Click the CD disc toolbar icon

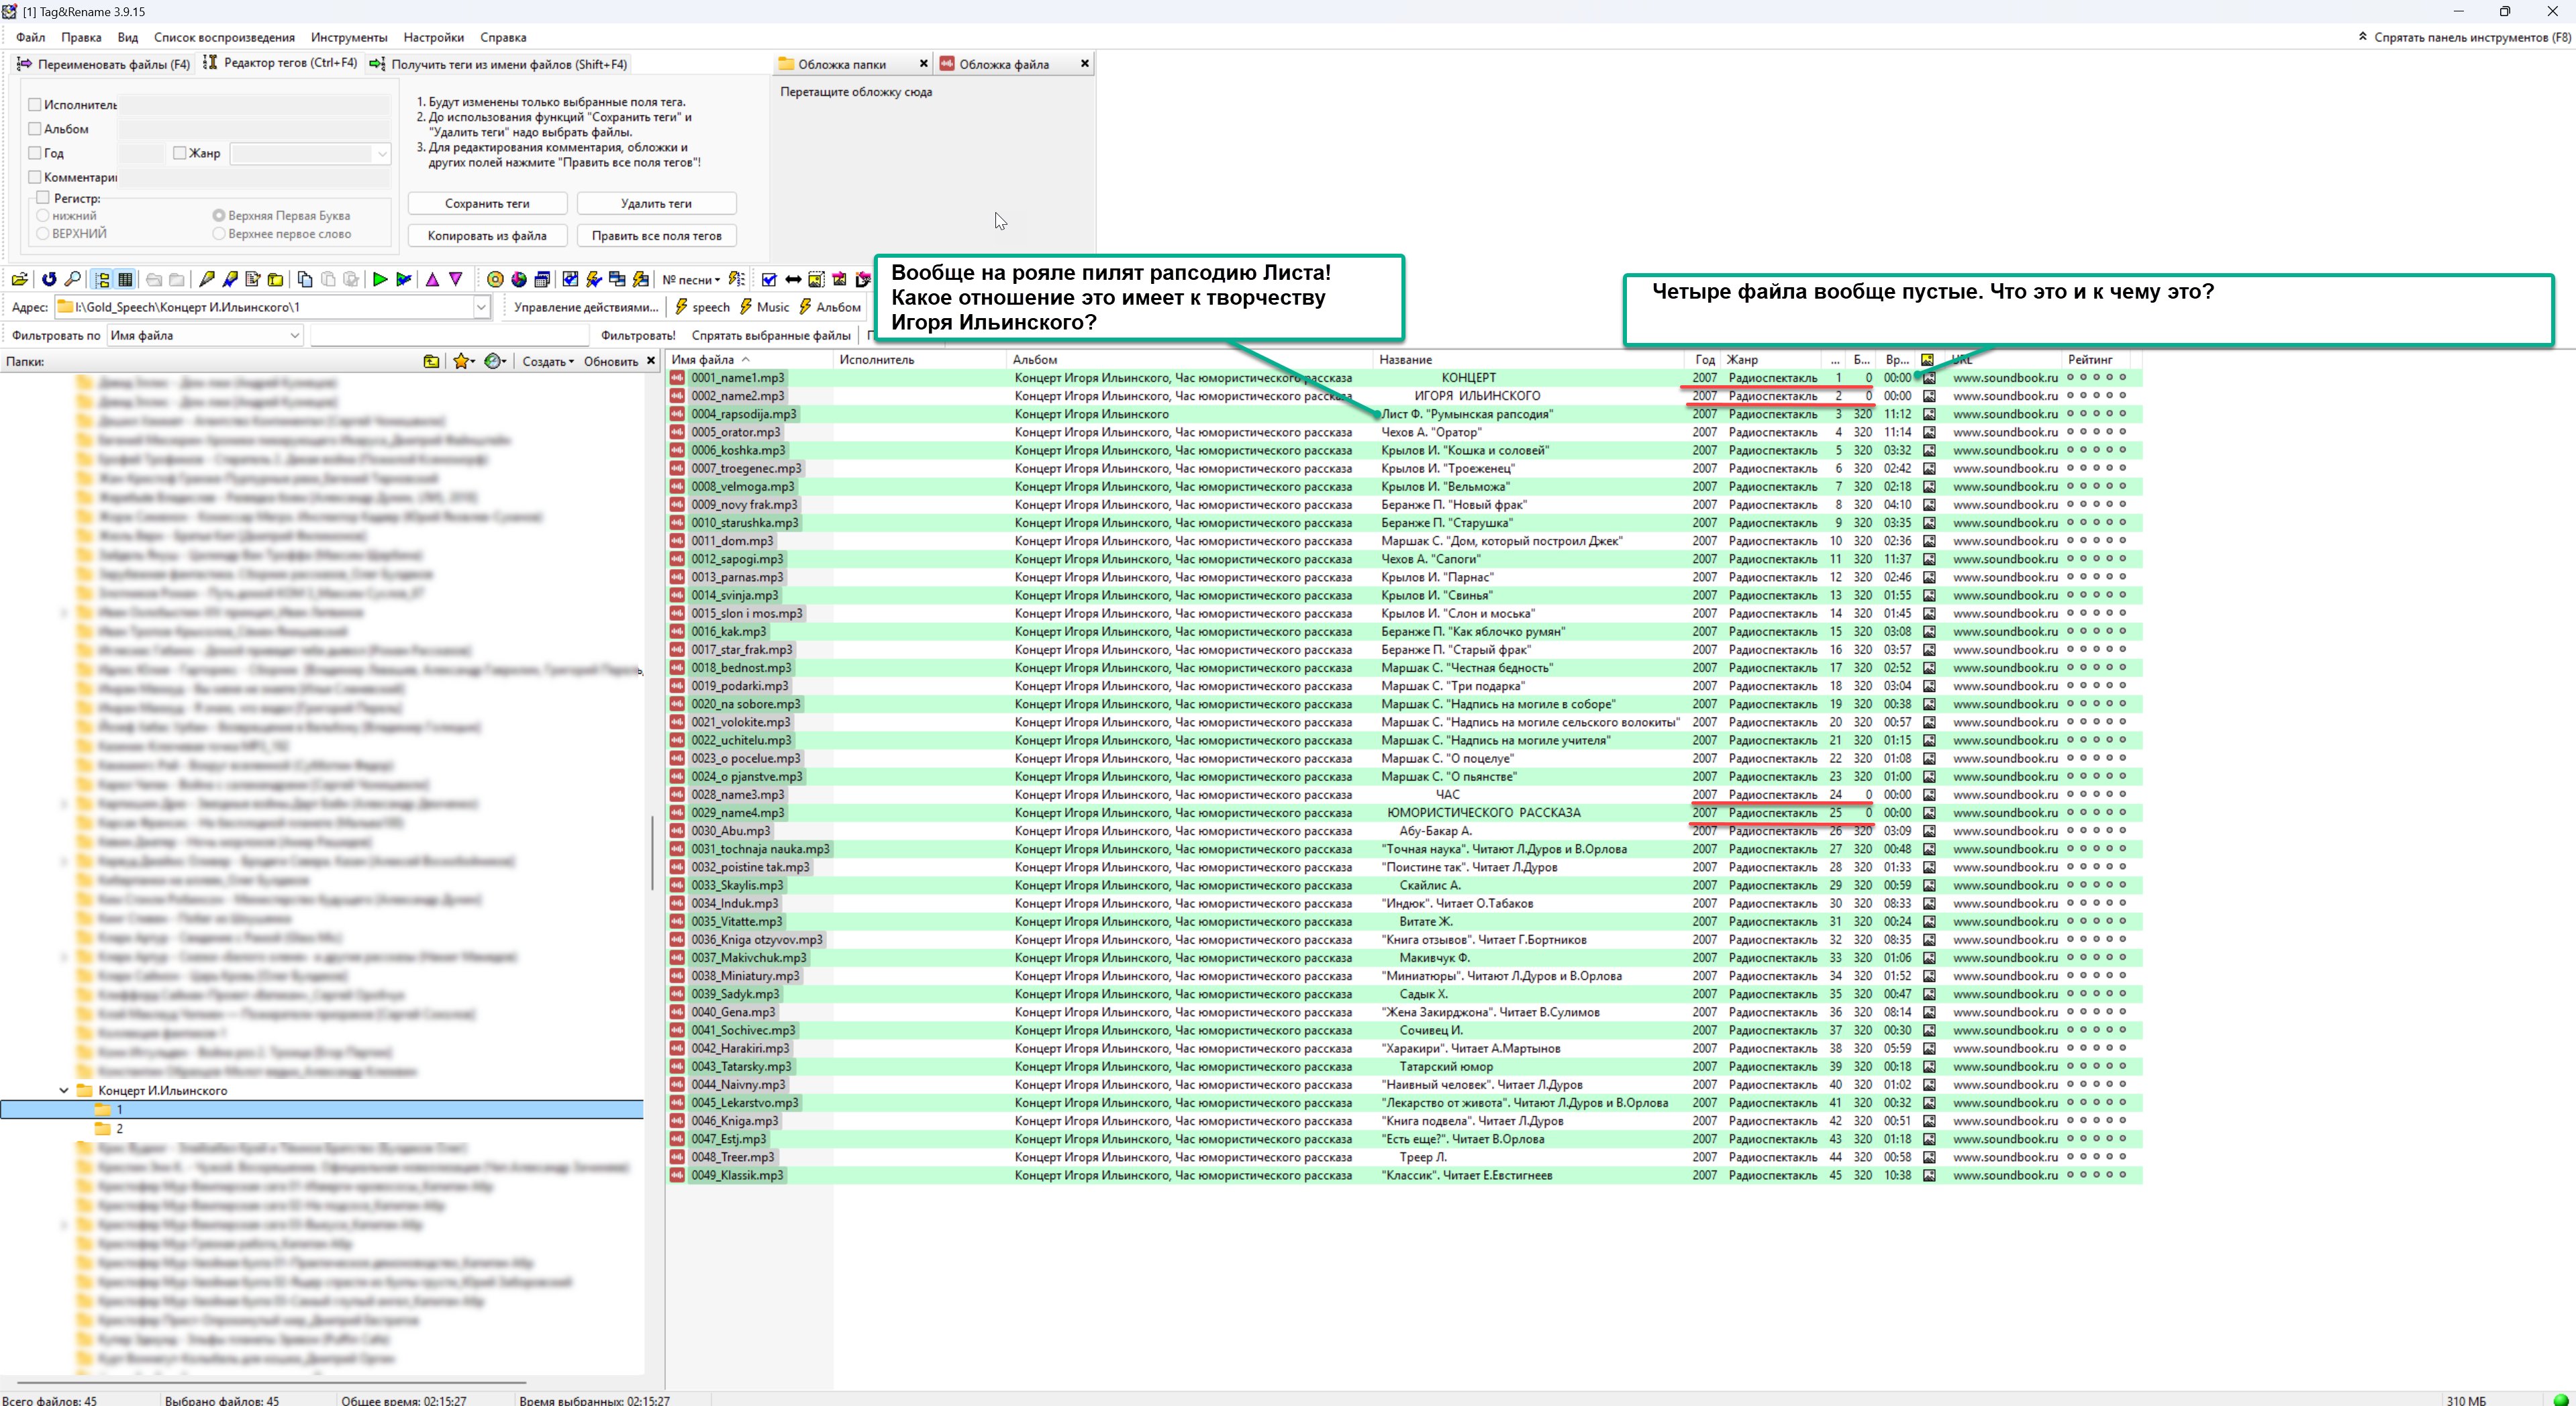coord(495,280)
